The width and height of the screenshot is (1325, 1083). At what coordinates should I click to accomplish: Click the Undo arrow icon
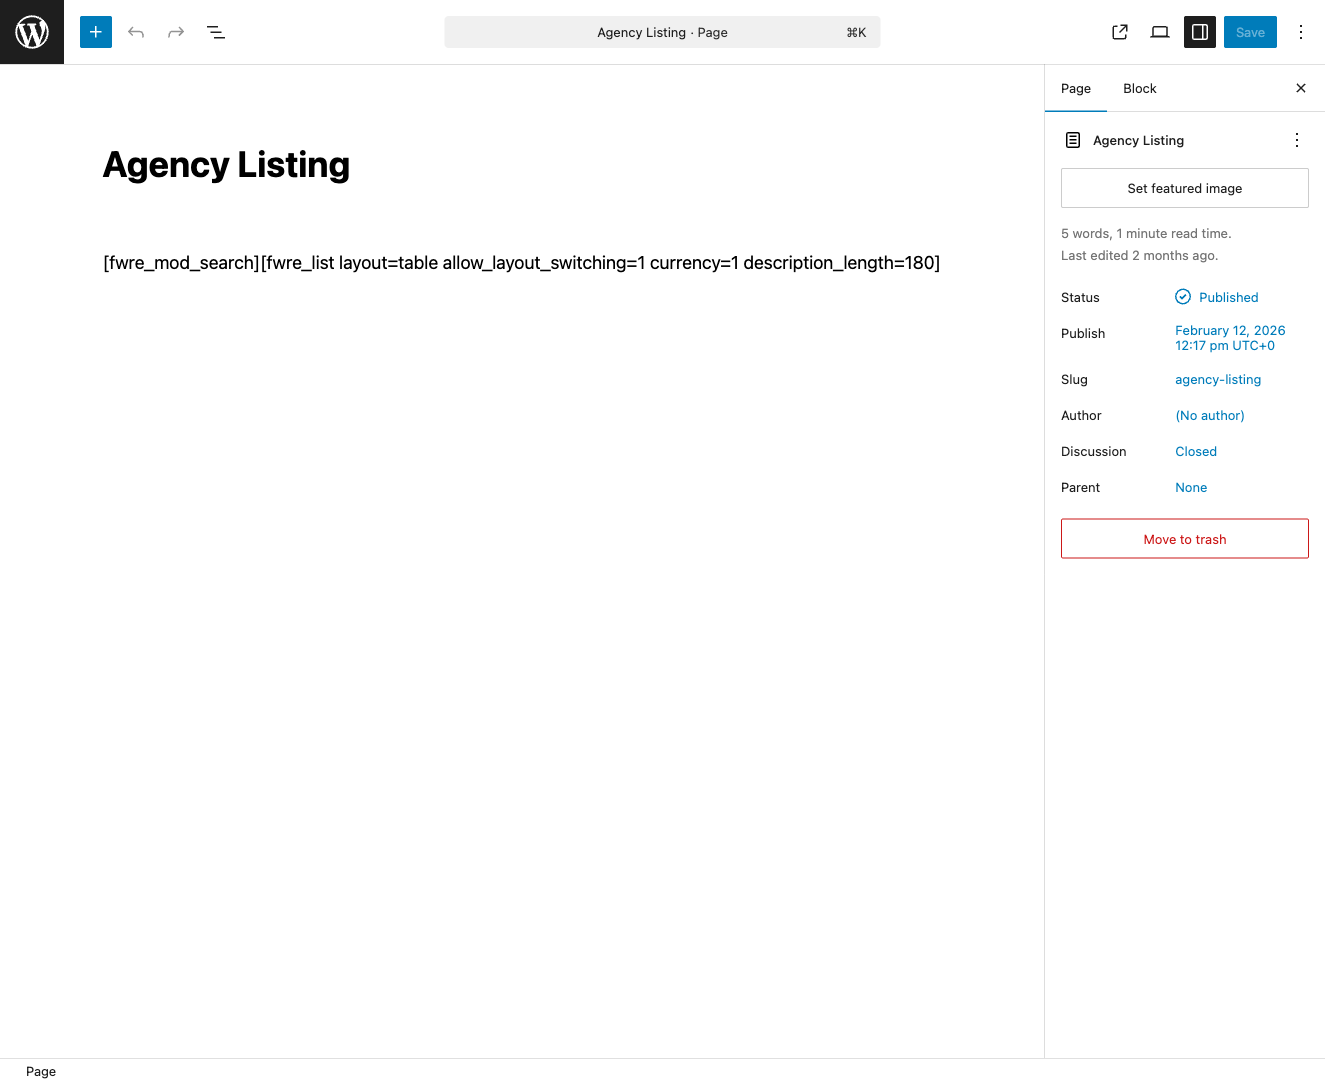136,32
